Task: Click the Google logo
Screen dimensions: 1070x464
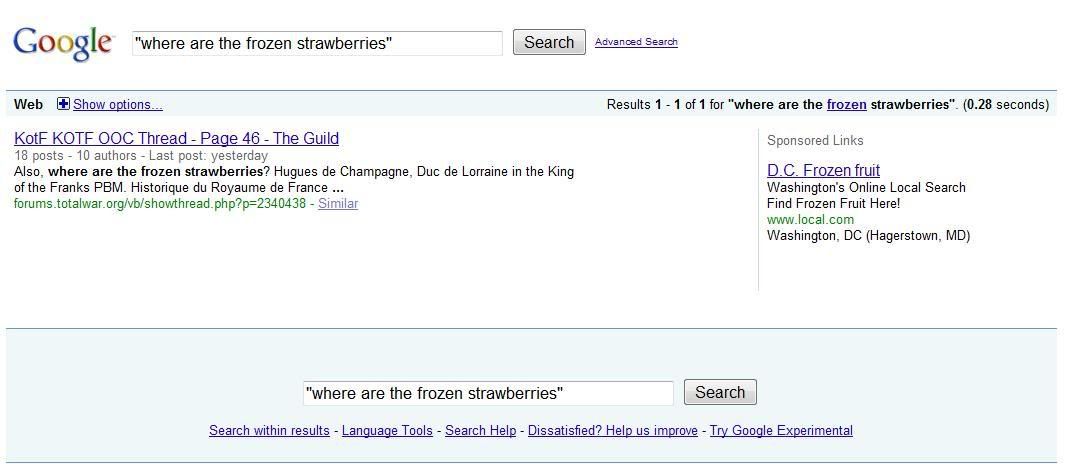Action: 63,43
